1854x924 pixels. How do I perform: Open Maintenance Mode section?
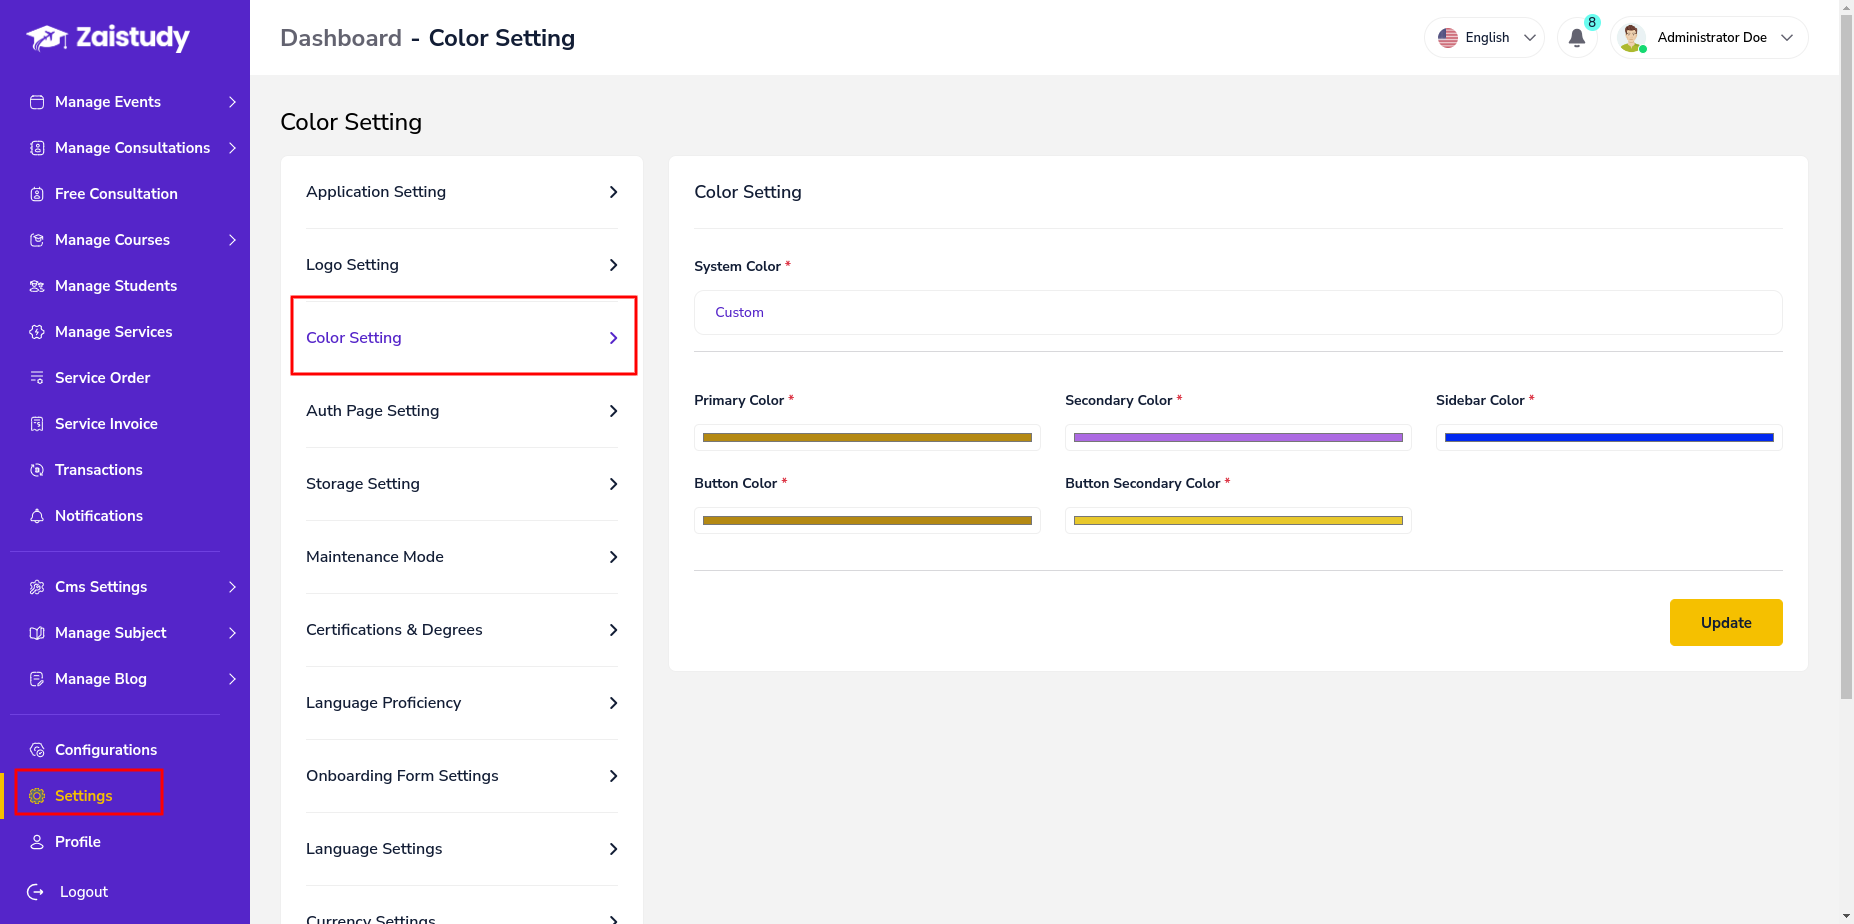click(x=462, y=557)
